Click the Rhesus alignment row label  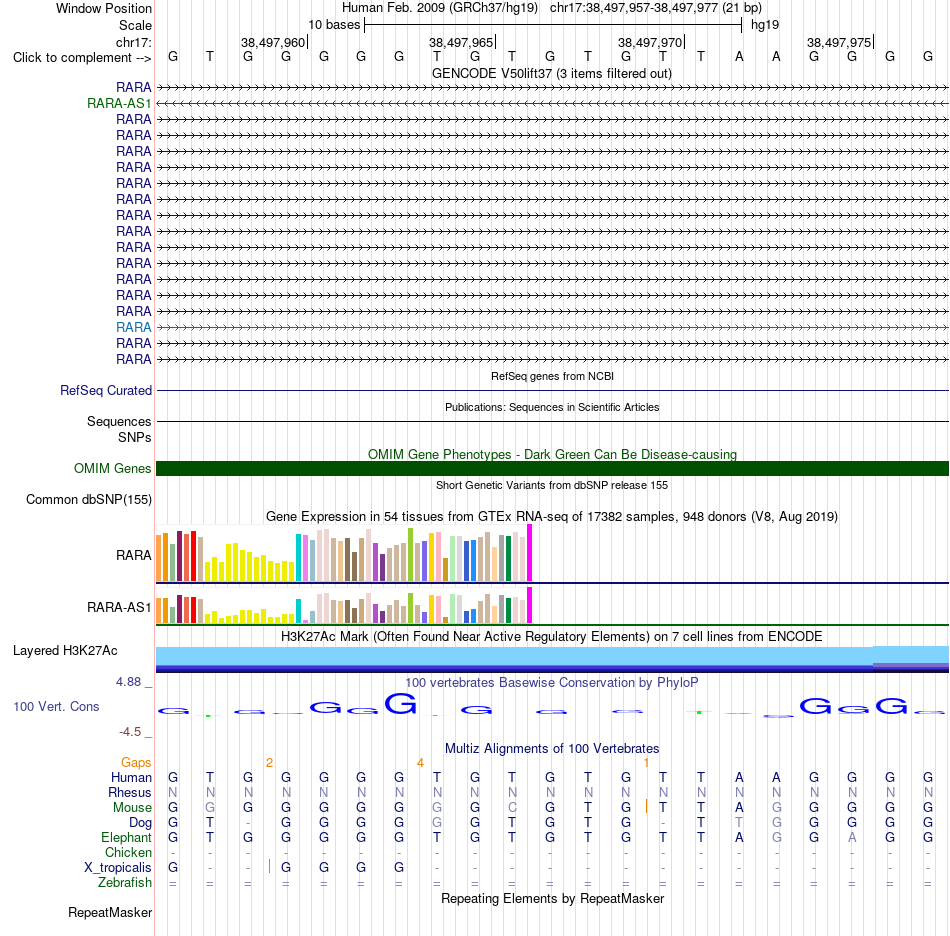point(130,792)
